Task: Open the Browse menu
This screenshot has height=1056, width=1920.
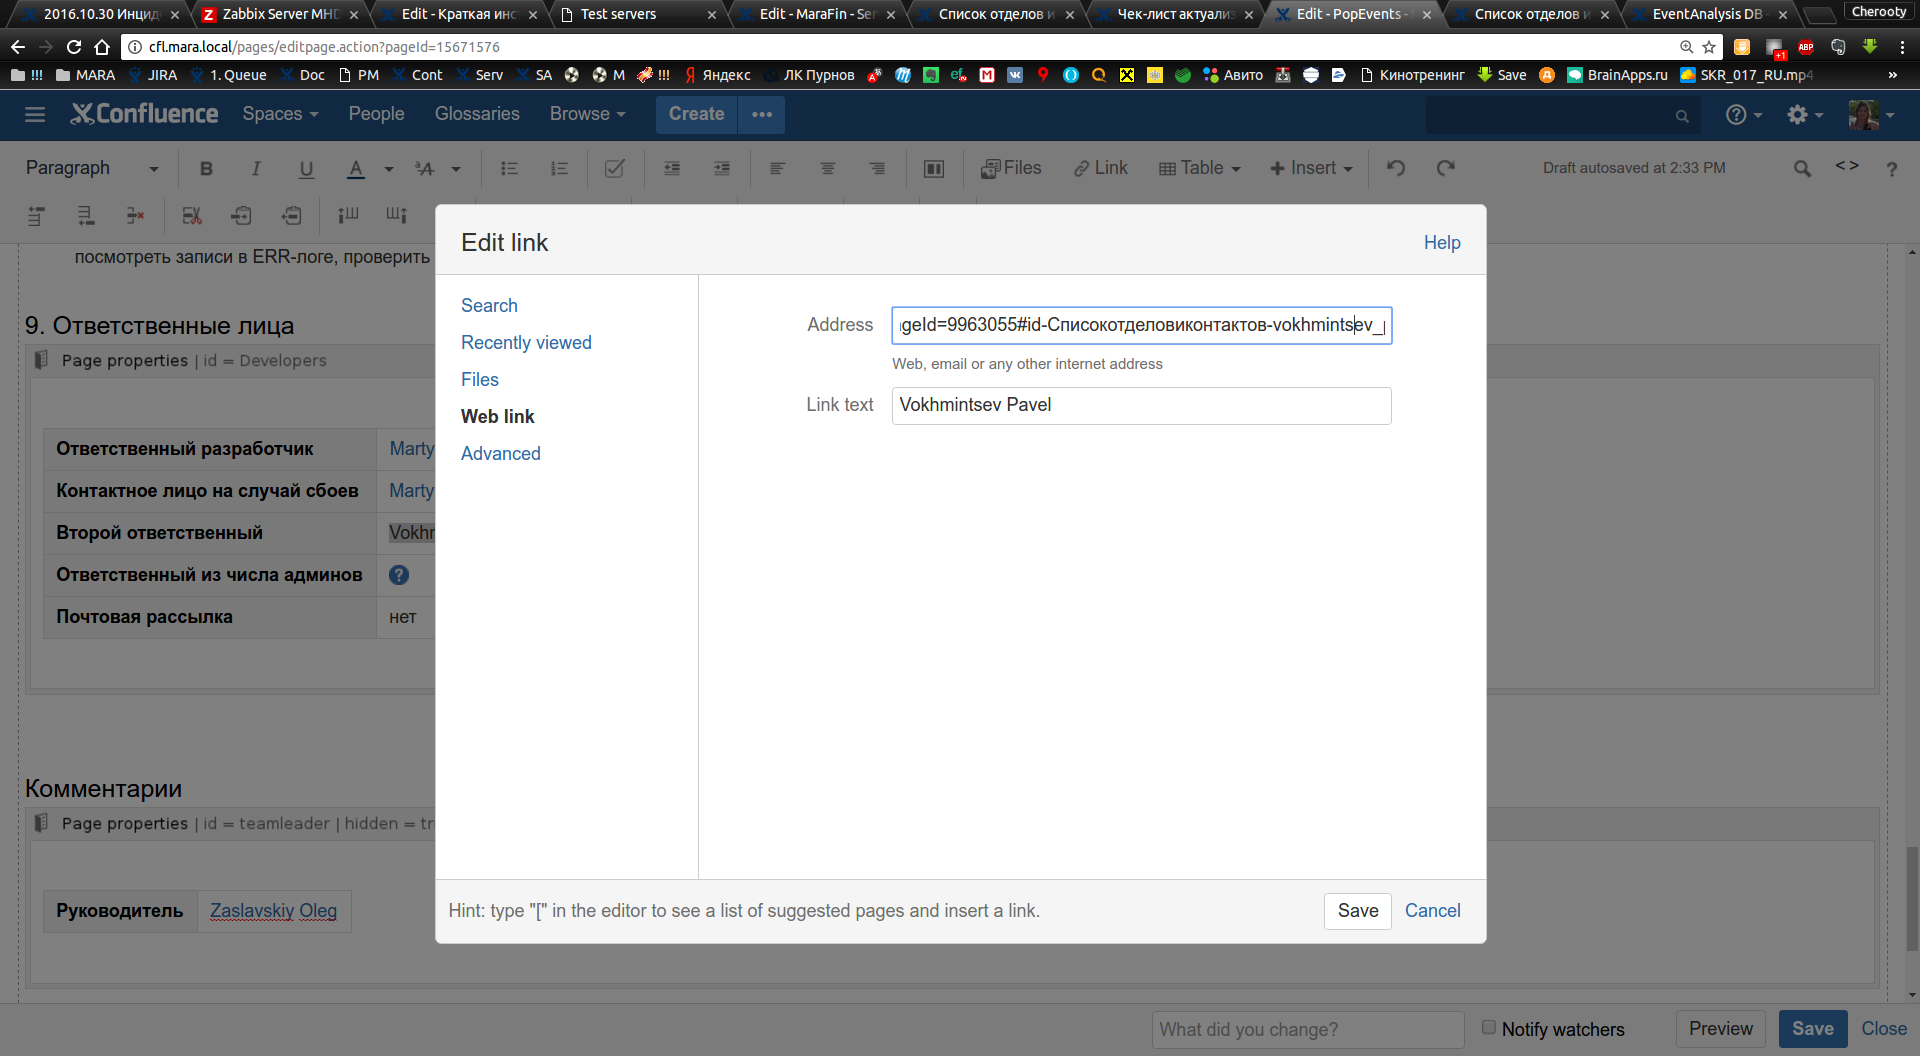Action: (587, 114)
